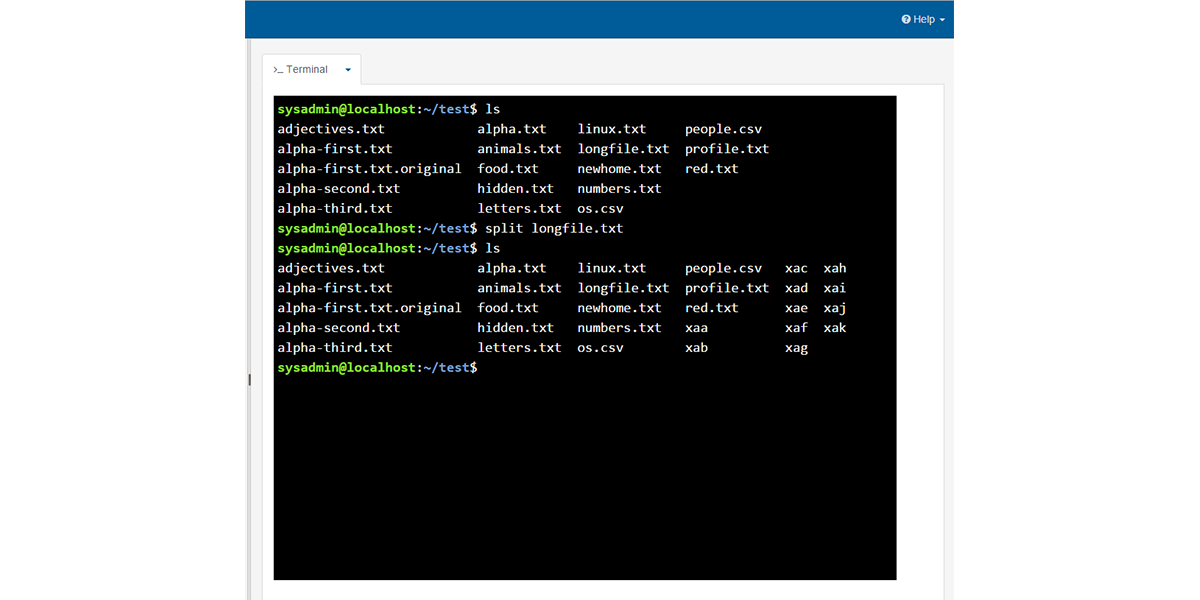The height and width of the screenshot is (600, 1200).
Task: Click newhome.txt in the listing after split
Action: coord(619,308)
